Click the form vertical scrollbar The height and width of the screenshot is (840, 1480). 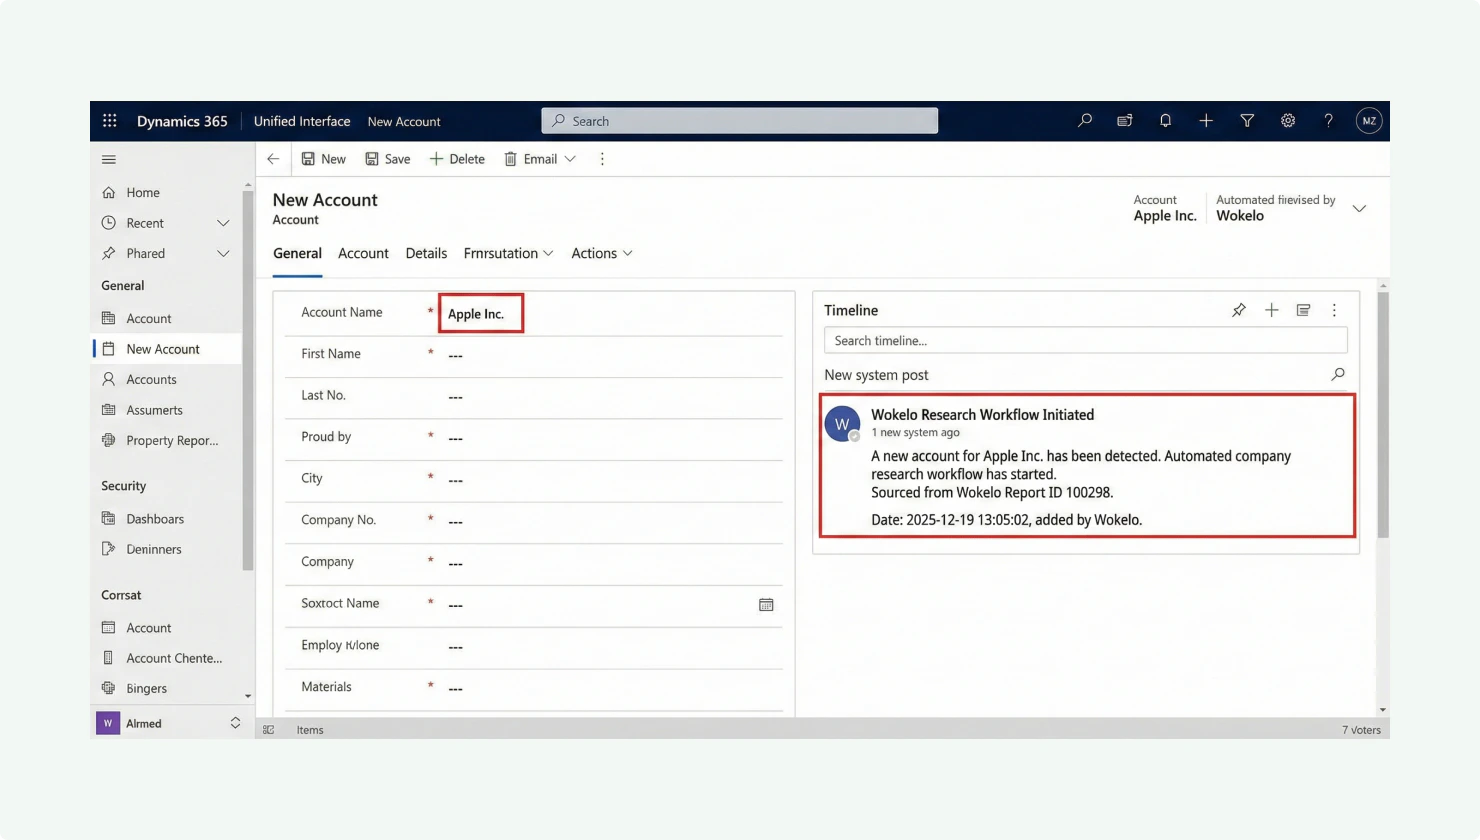tap(1383, 416)
